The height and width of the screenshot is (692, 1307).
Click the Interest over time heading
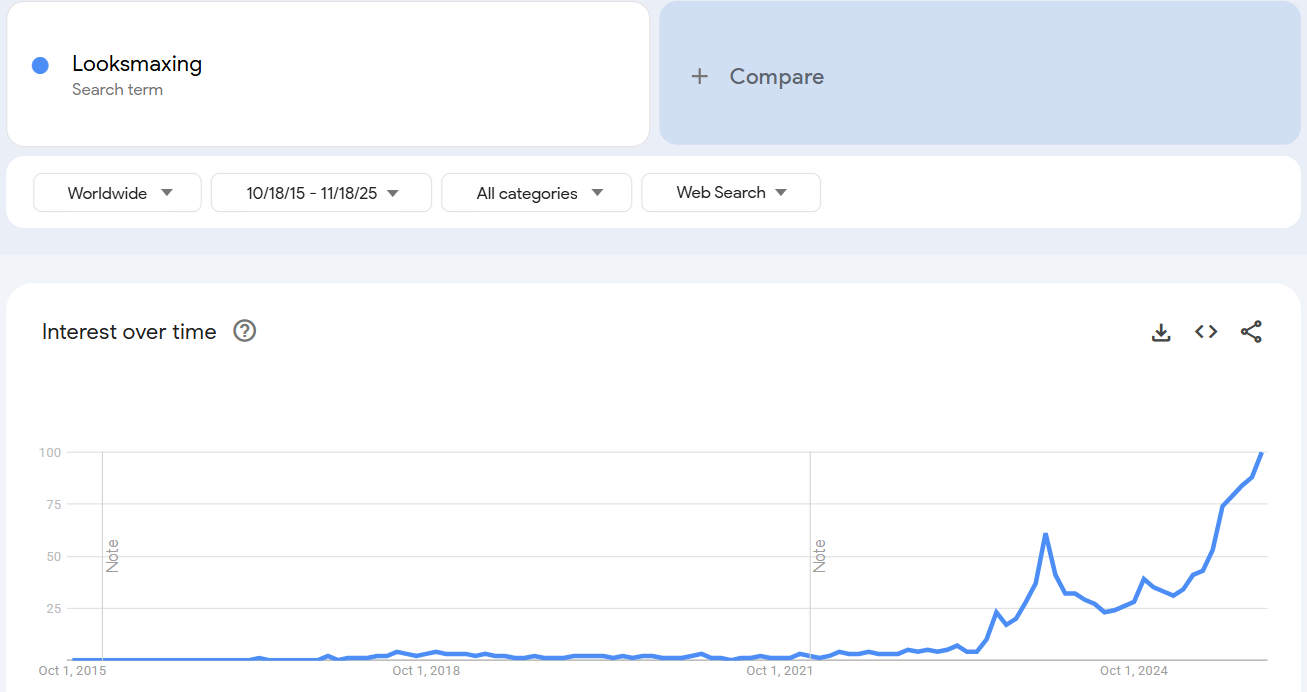(129, 332)
